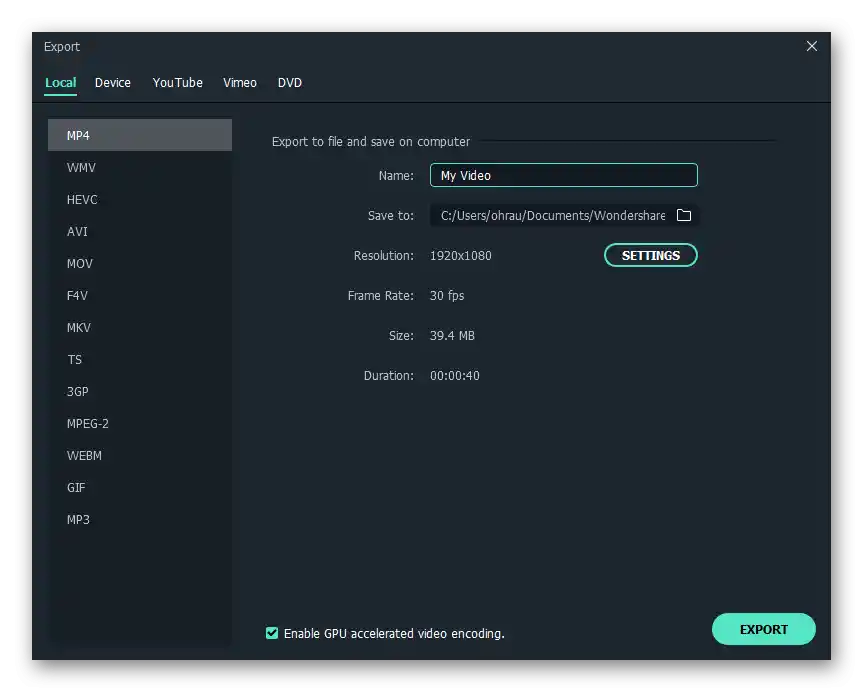This screenshot has width=863, height=692.
Task: Click the 00:00:40 duration value
Action: [455, 375]
